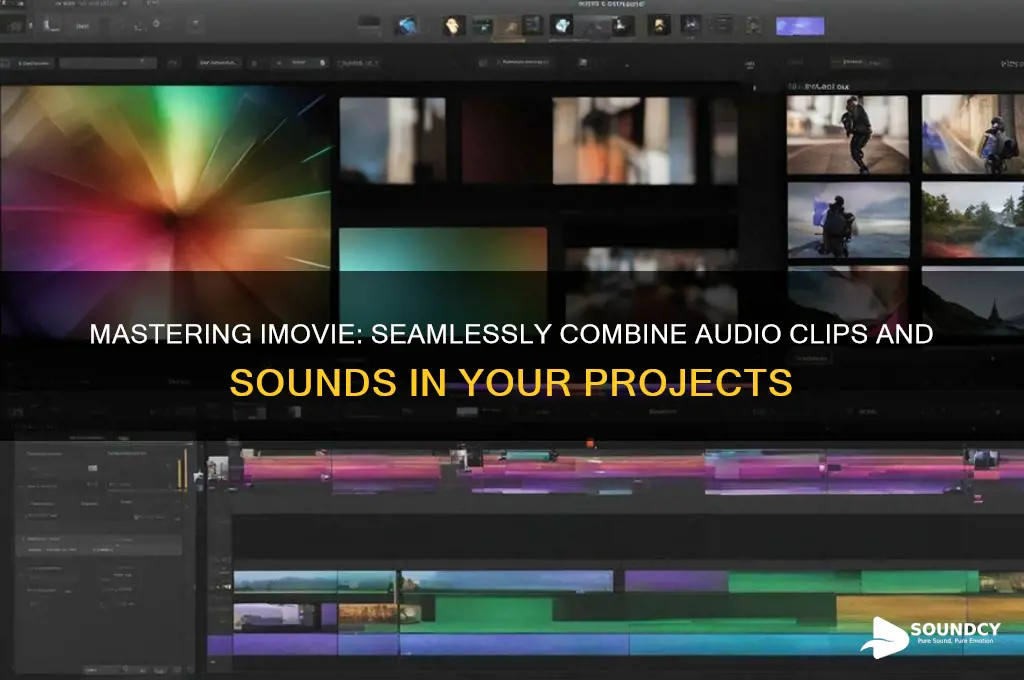Click the yellow audio level meter in left panel
Image resolution: width=1024 pixels, height=680 pixels.
pyautogui.click(x=182, y=468)
